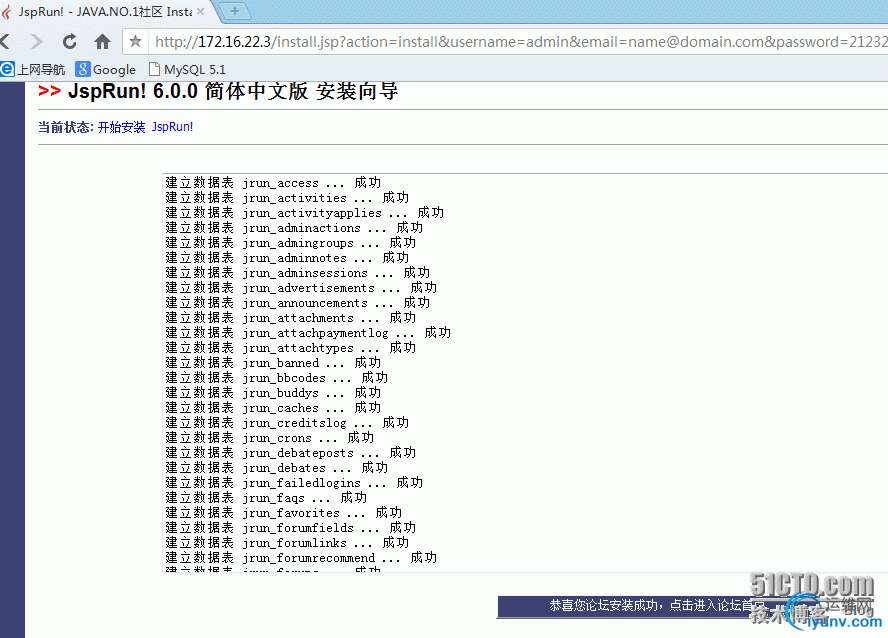Close the JspRun! browser tab

pos(200,11)
